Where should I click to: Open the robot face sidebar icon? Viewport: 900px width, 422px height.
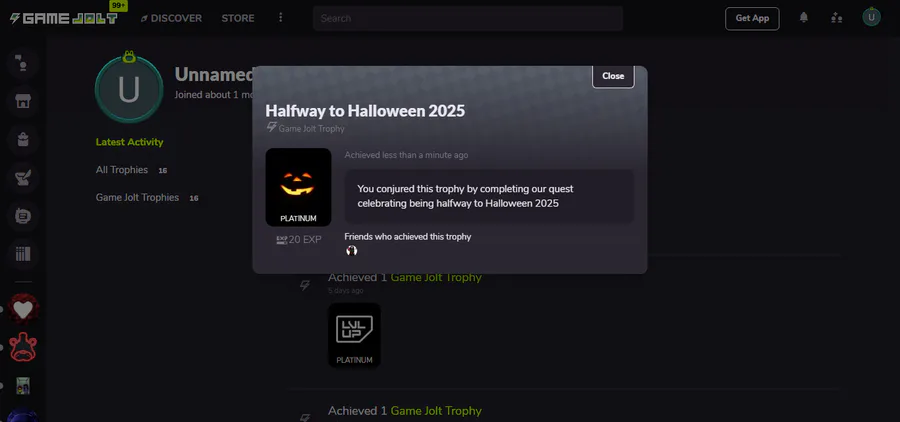click(x=23, y=216)
